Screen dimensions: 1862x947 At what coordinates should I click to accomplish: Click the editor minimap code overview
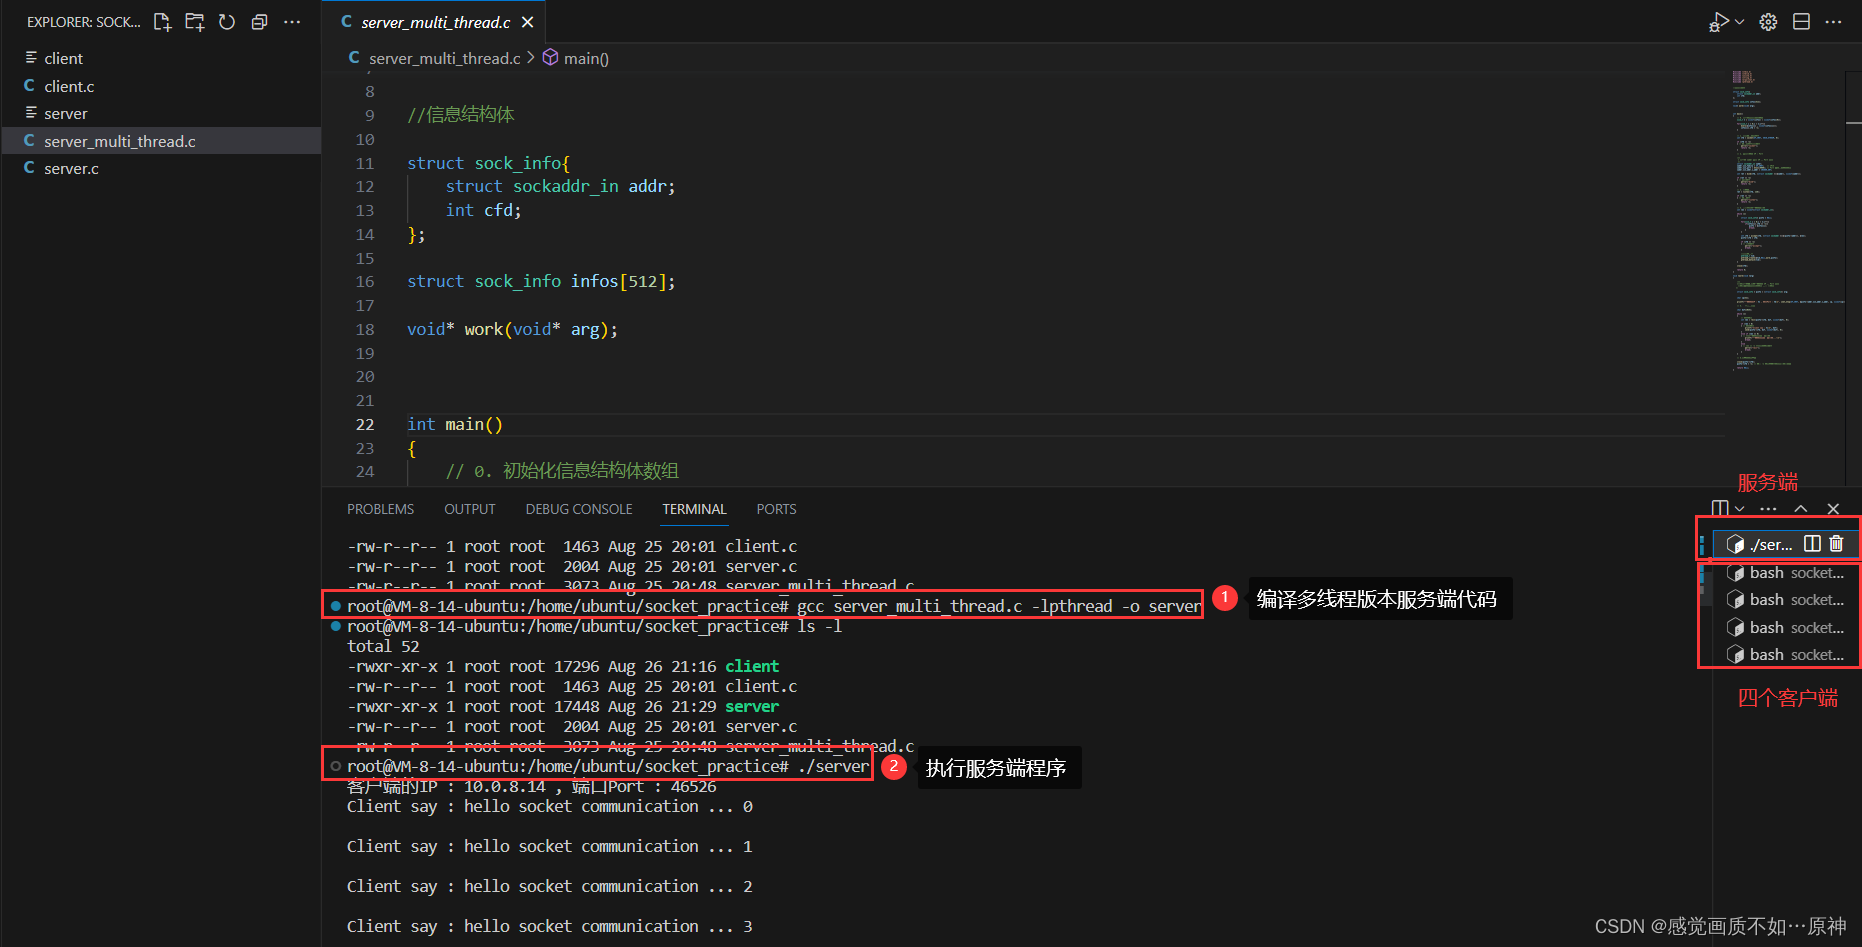tap(1787, 220)
